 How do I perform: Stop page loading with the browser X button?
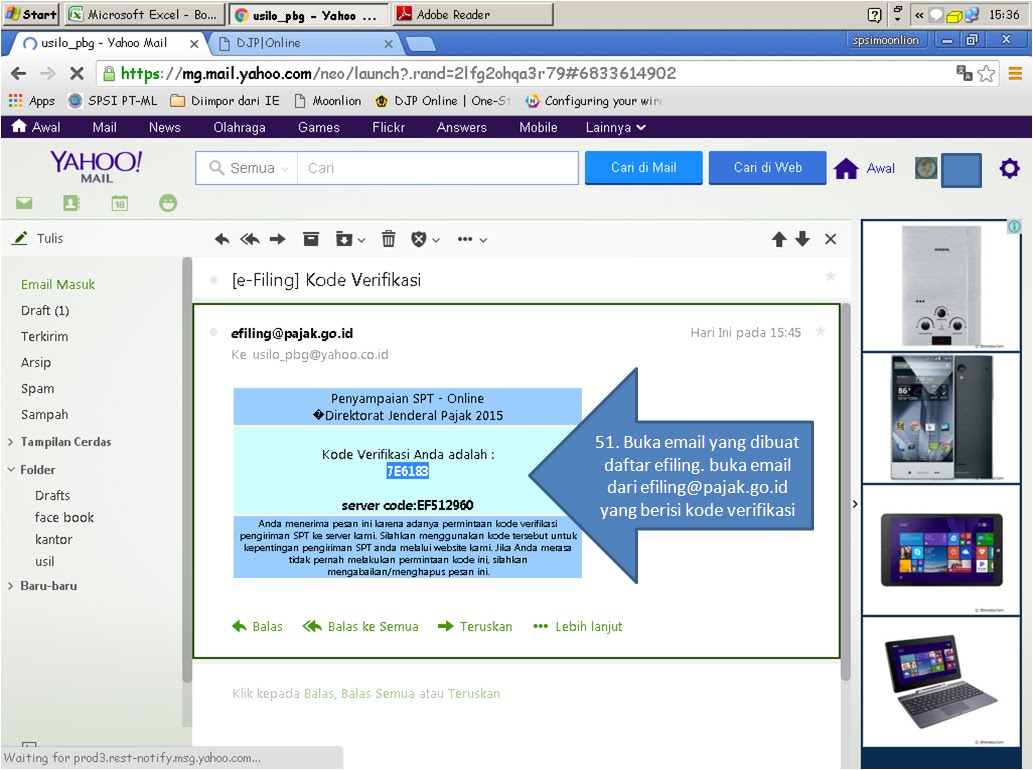point(76,73)
